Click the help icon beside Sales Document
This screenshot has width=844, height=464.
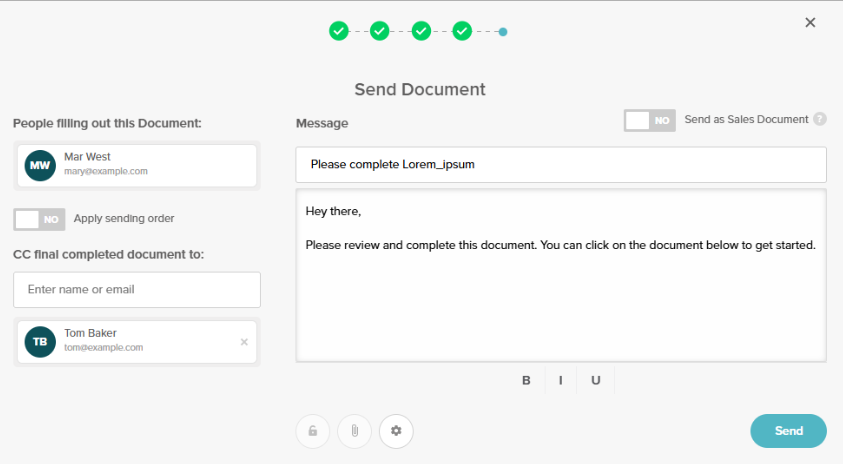coord(820,119)
